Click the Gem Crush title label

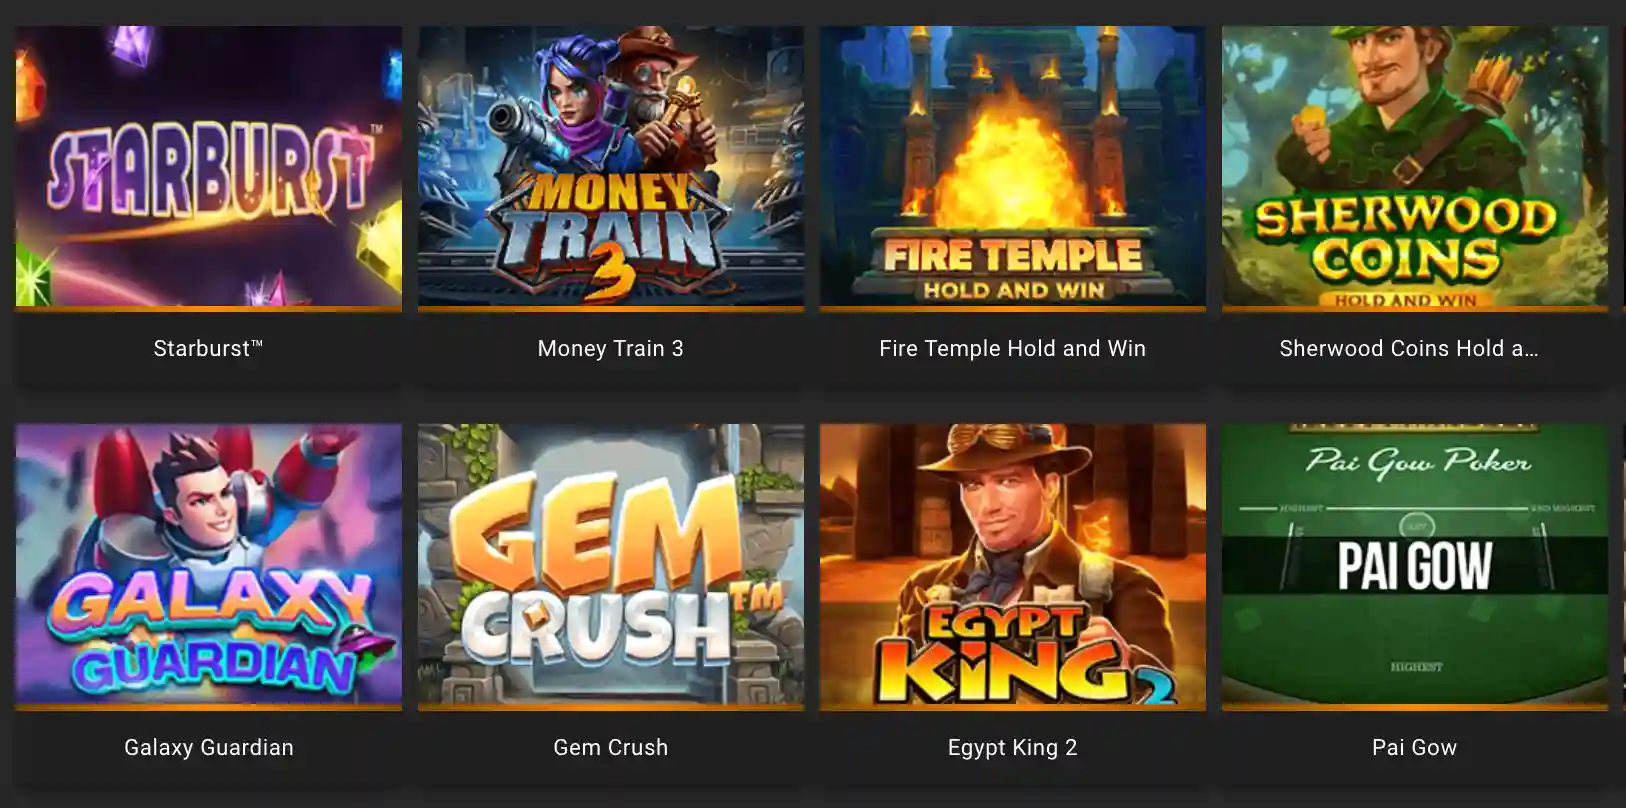point(610,747)
